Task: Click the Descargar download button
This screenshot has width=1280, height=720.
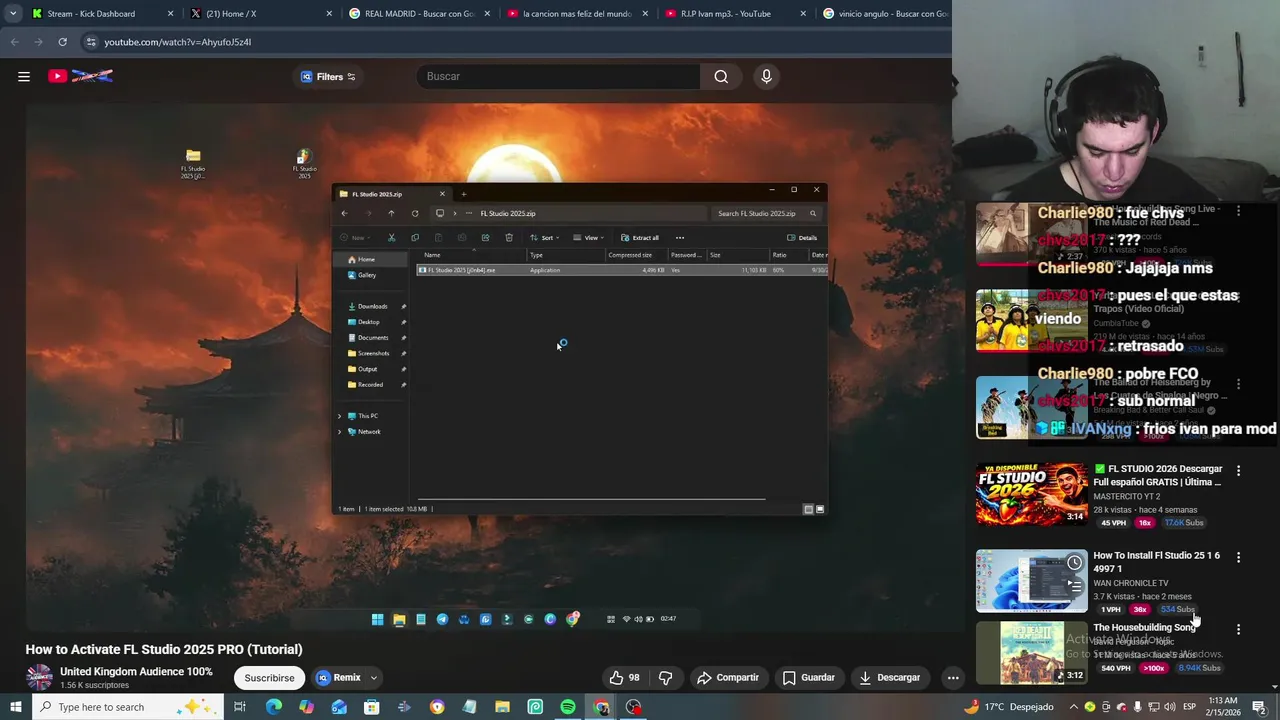Action: tap(889, 678)
